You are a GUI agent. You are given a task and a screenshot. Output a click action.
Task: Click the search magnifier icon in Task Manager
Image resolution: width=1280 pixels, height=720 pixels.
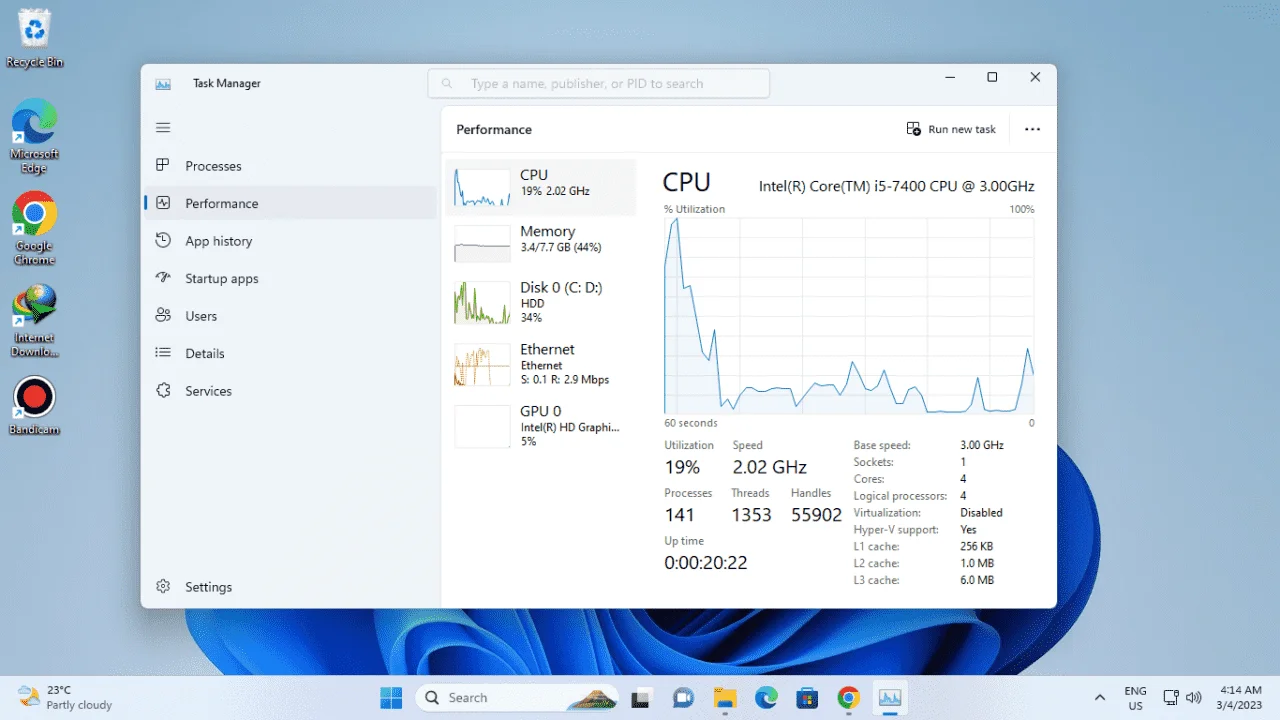[447, 84]
